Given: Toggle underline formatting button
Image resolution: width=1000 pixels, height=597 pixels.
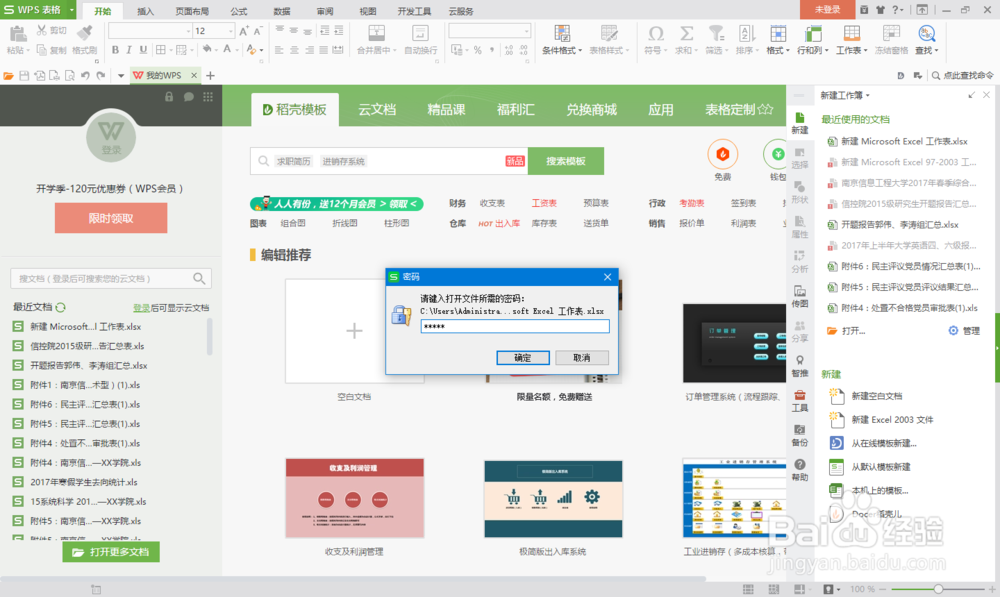Looking at the screenshot, I should [143, 50].
